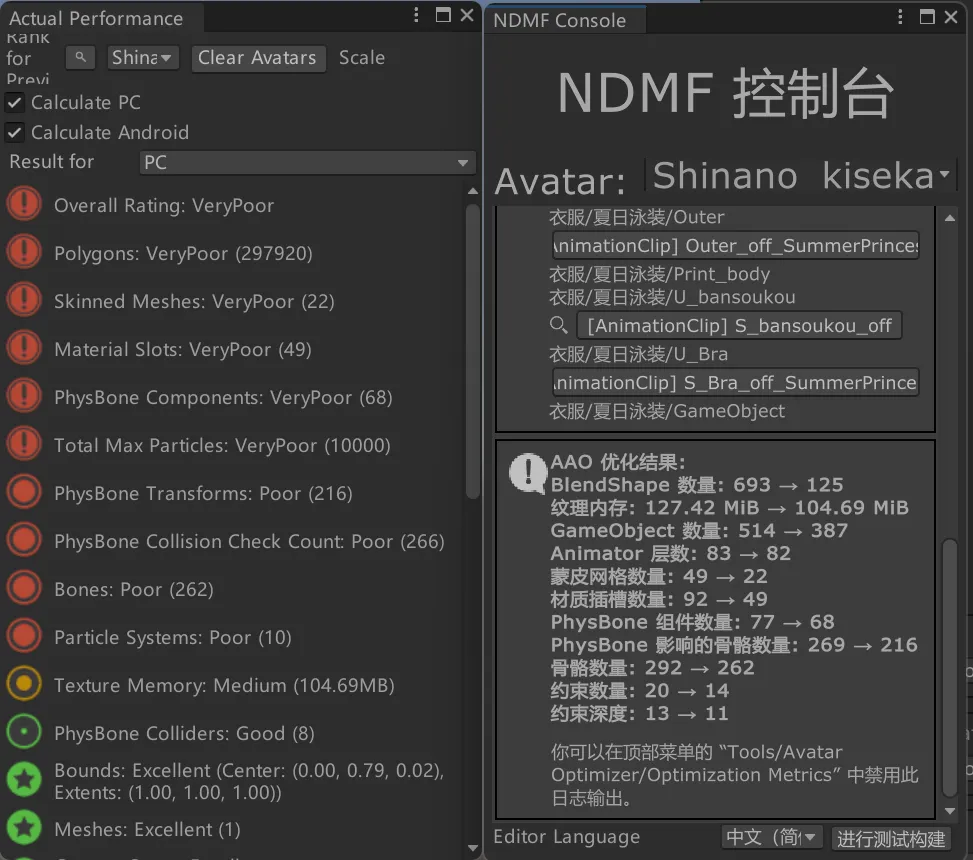973x860 pixels.
Task: Open the Result for PC platform dropdown
Action: click(307, 163)
